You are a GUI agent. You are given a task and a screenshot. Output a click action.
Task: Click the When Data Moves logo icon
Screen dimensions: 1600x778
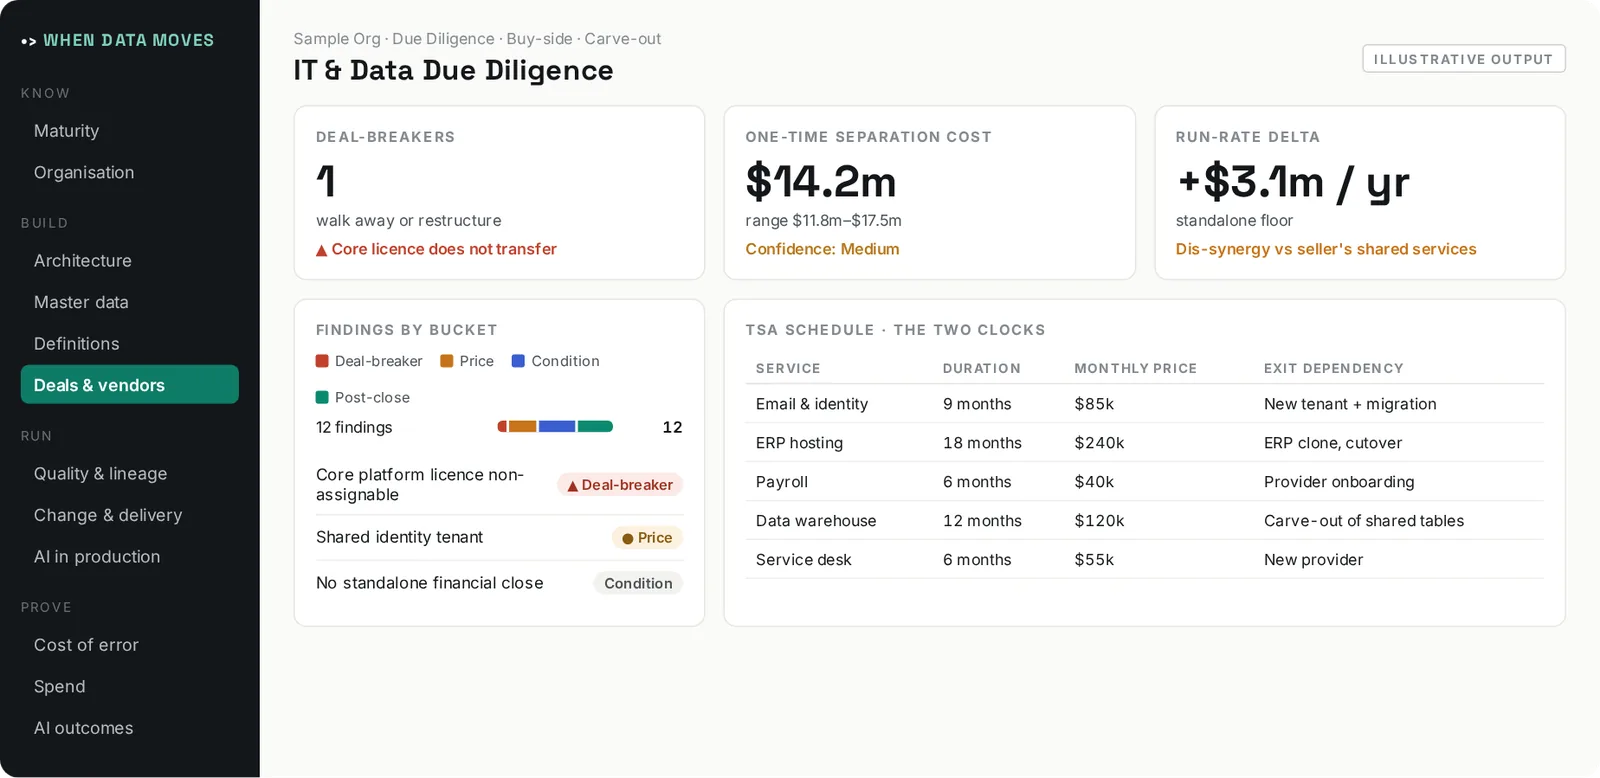(29, 41)
